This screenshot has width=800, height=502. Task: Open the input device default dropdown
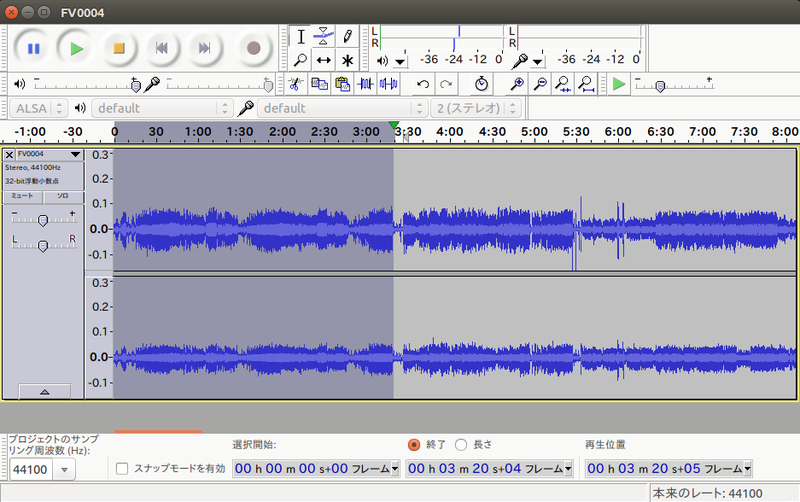(x=342, y=108)
